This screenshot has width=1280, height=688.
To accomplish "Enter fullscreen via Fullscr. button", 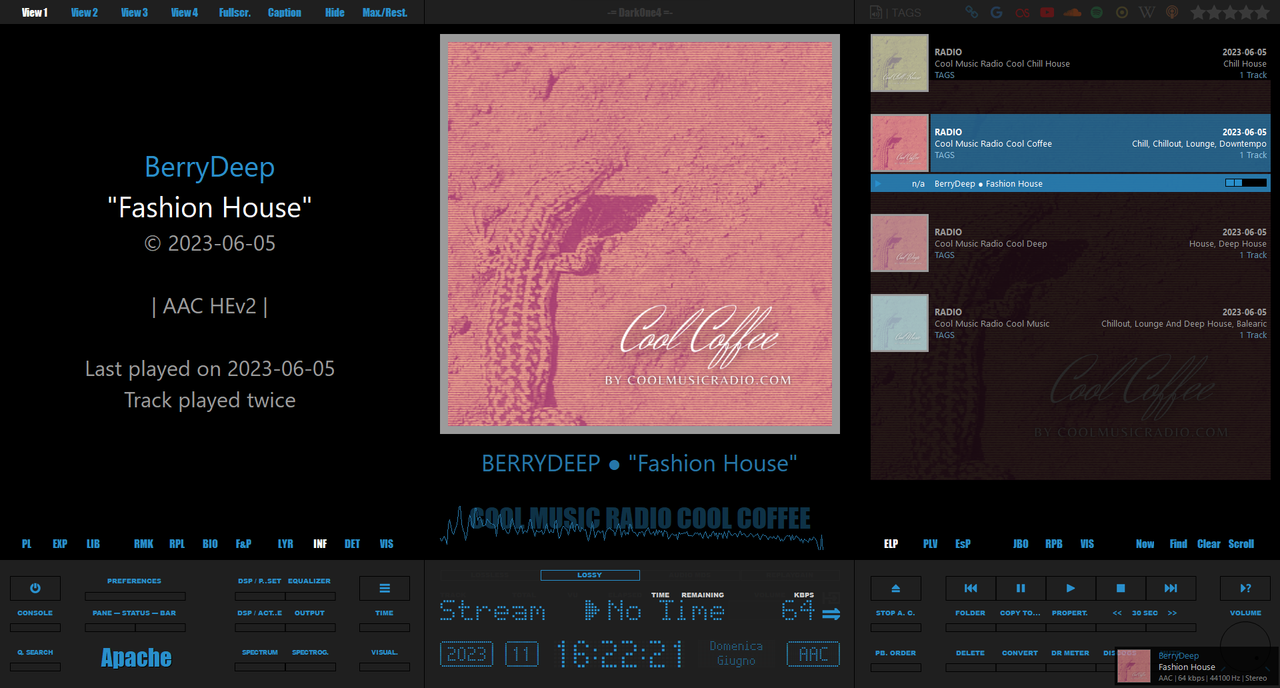I will pyautogui.click(x=234, y=13).
